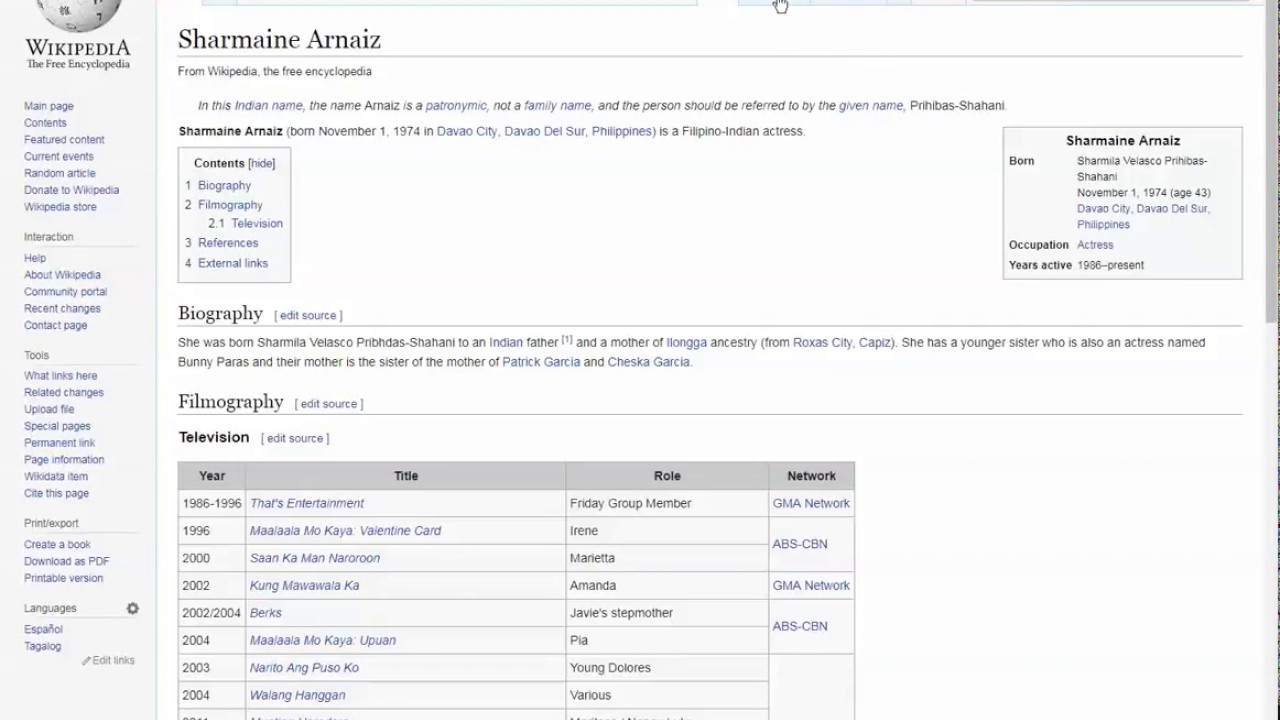Open Printable version link
Viewport: 1280px width, 720px height.
[x=63, y=578]
